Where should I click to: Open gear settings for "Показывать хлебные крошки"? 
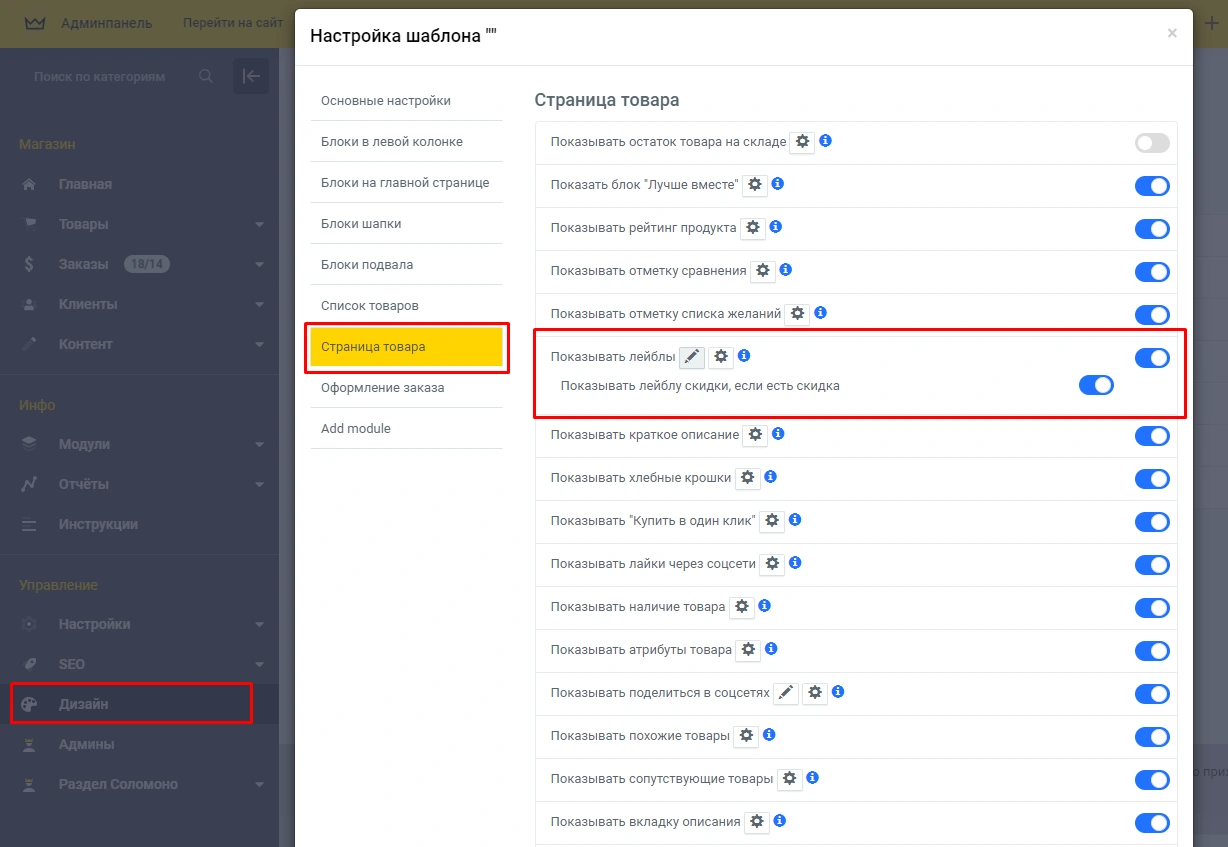[x=748, y=478]
